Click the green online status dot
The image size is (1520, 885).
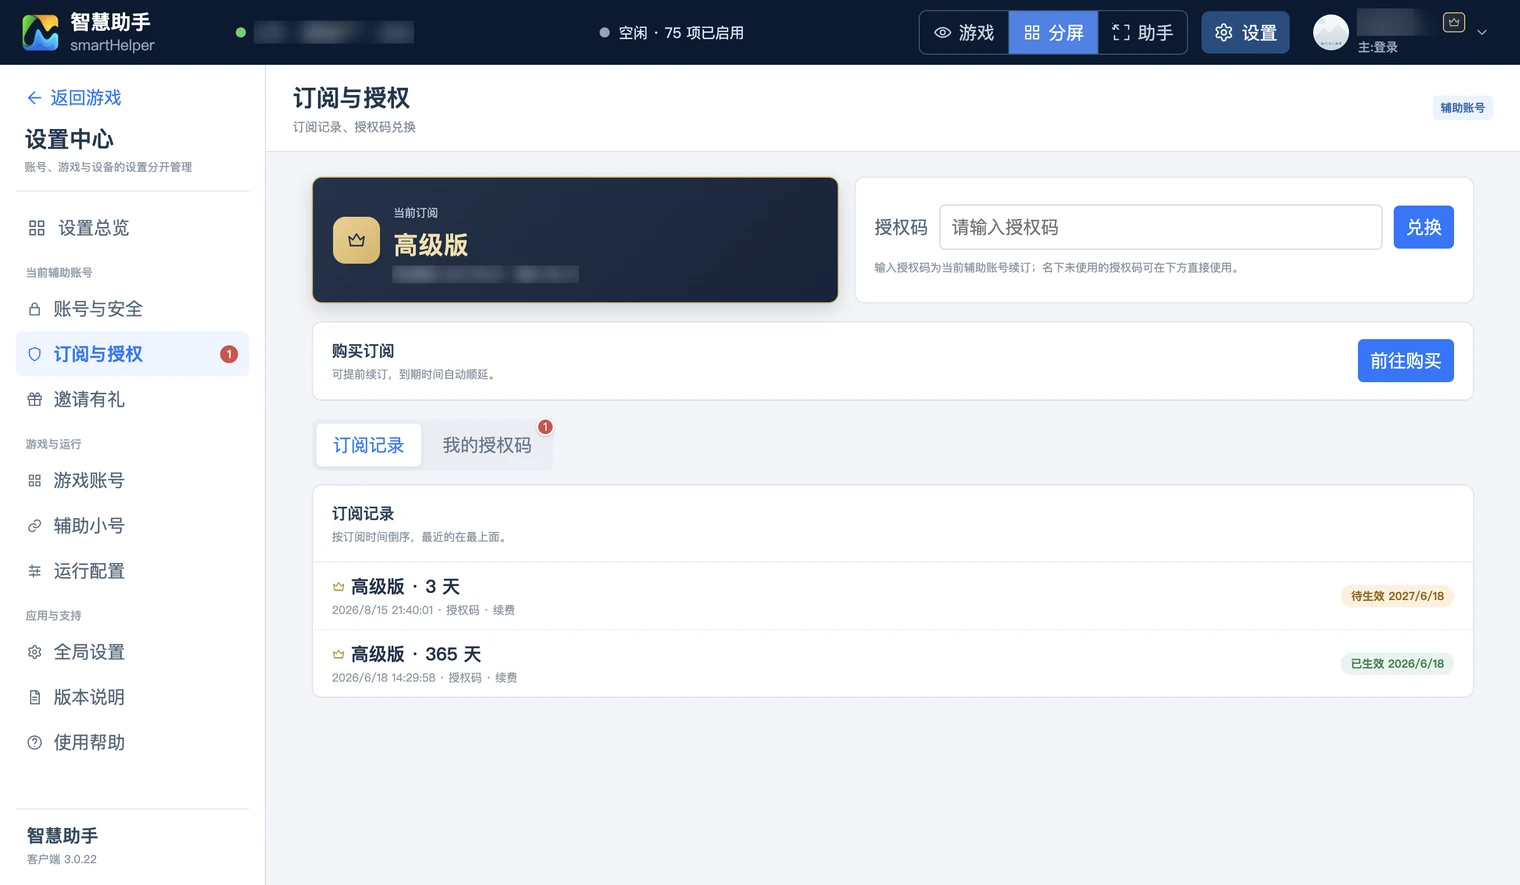241,32
